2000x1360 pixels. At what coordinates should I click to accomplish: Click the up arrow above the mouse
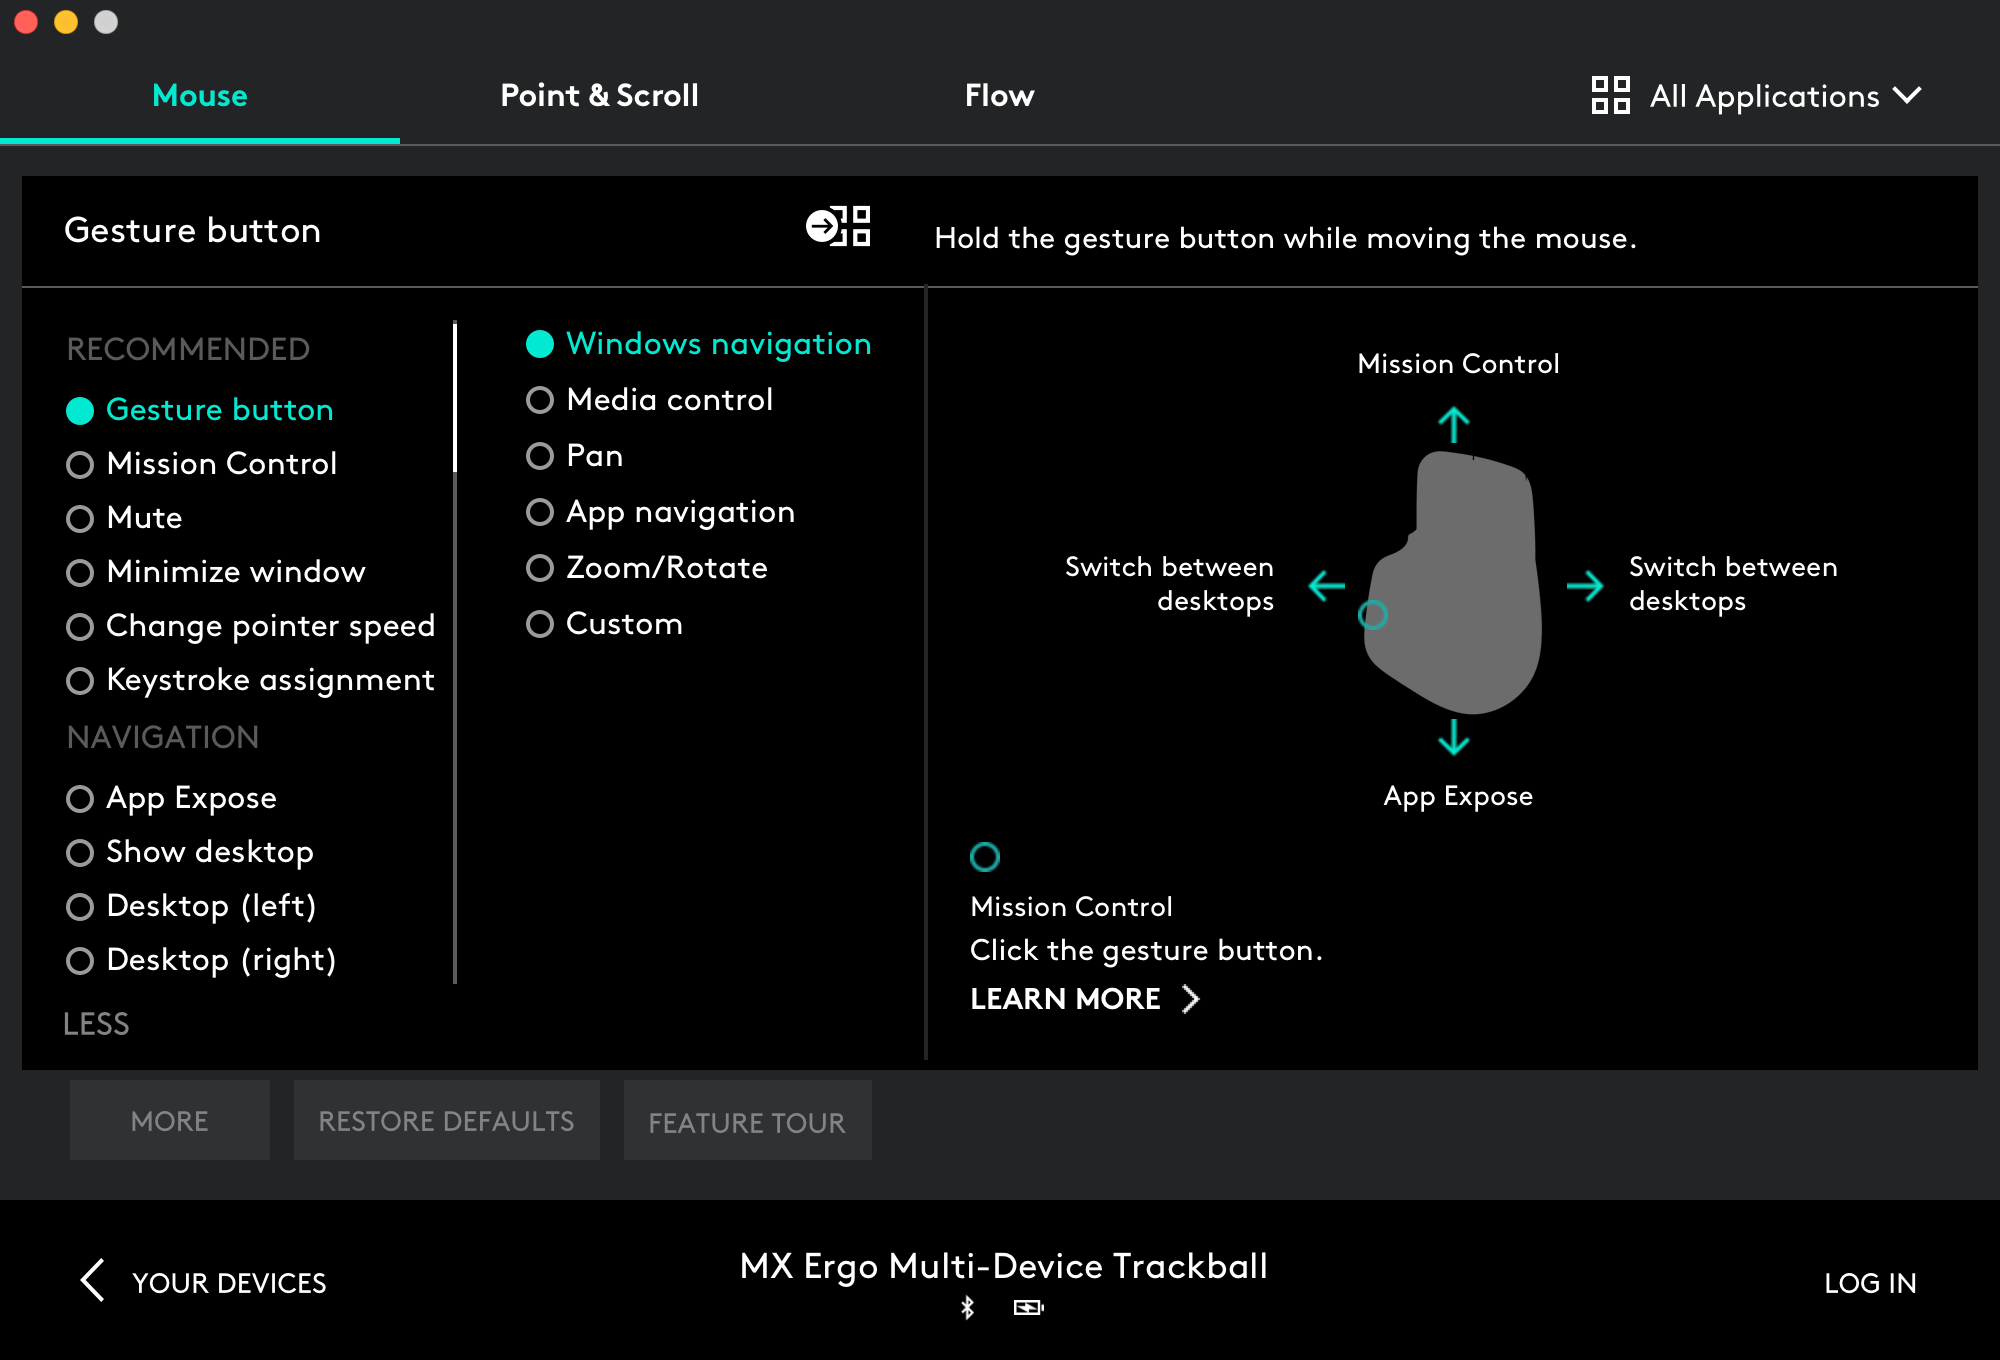pos(1453,425)
